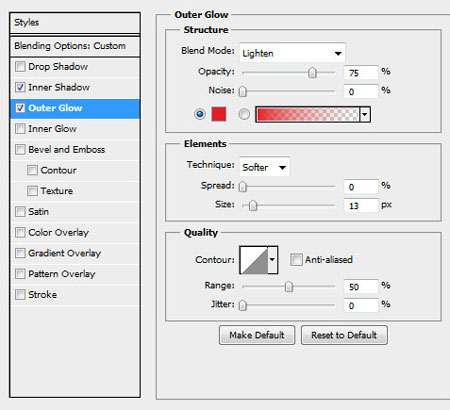Click the Opacity value field showing 75
Viewport: 450px width, 410px height.
pos(361,73)
